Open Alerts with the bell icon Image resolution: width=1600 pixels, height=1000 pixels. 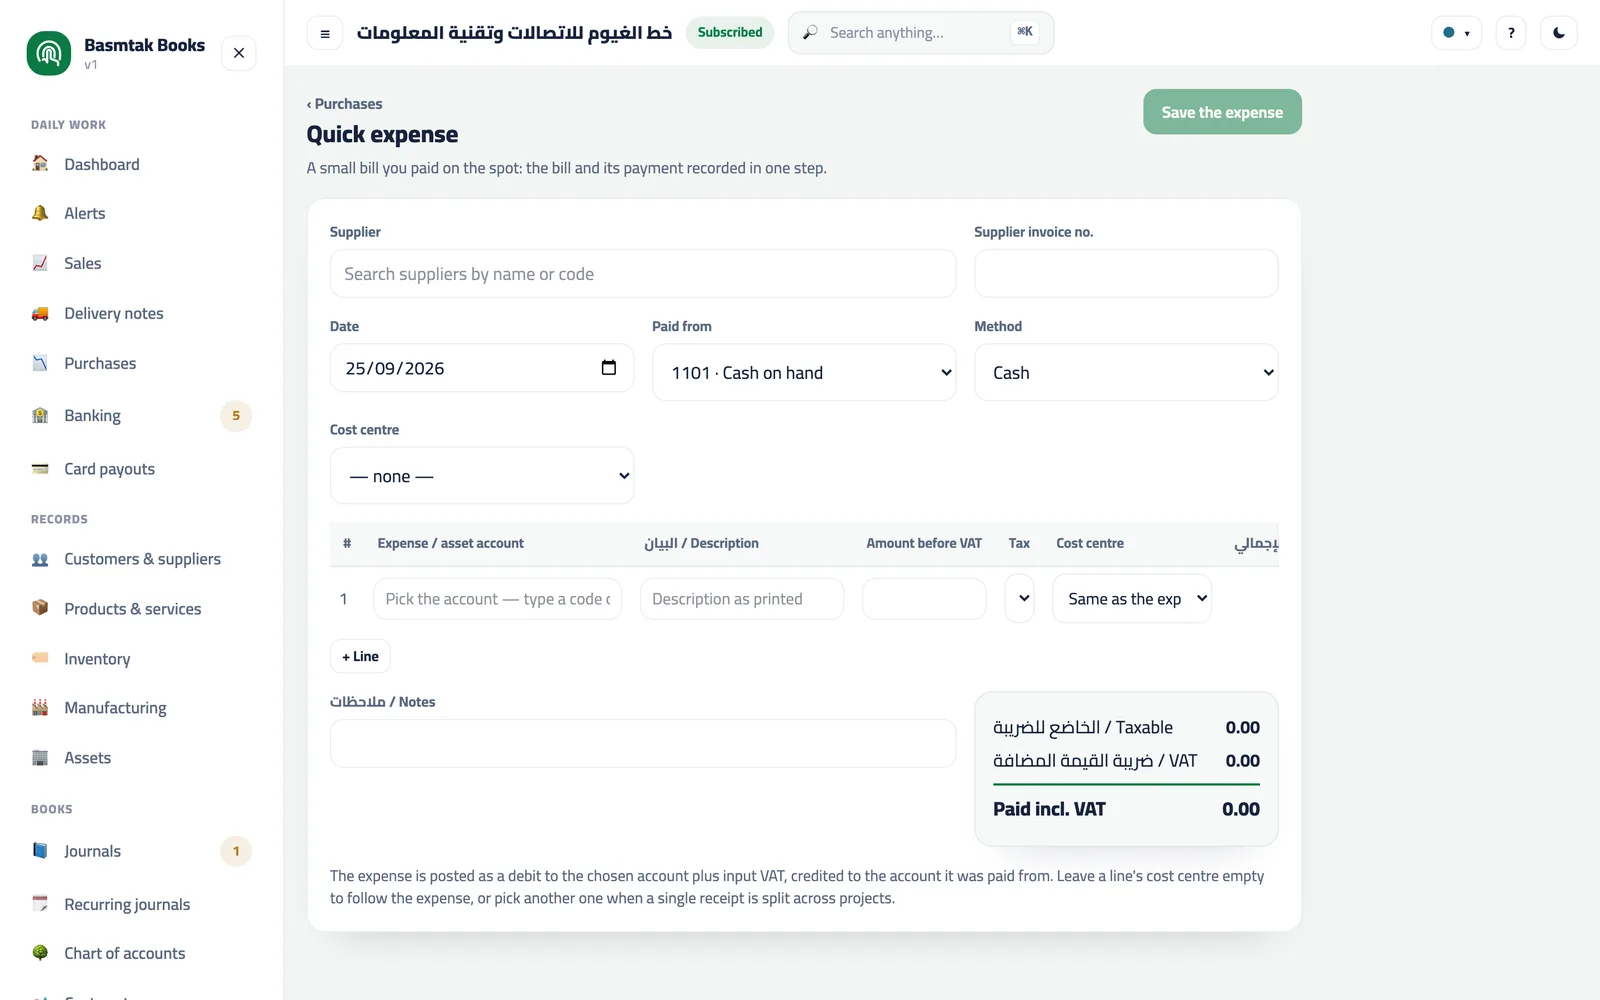pyautogui.click(x=40, y=213)
